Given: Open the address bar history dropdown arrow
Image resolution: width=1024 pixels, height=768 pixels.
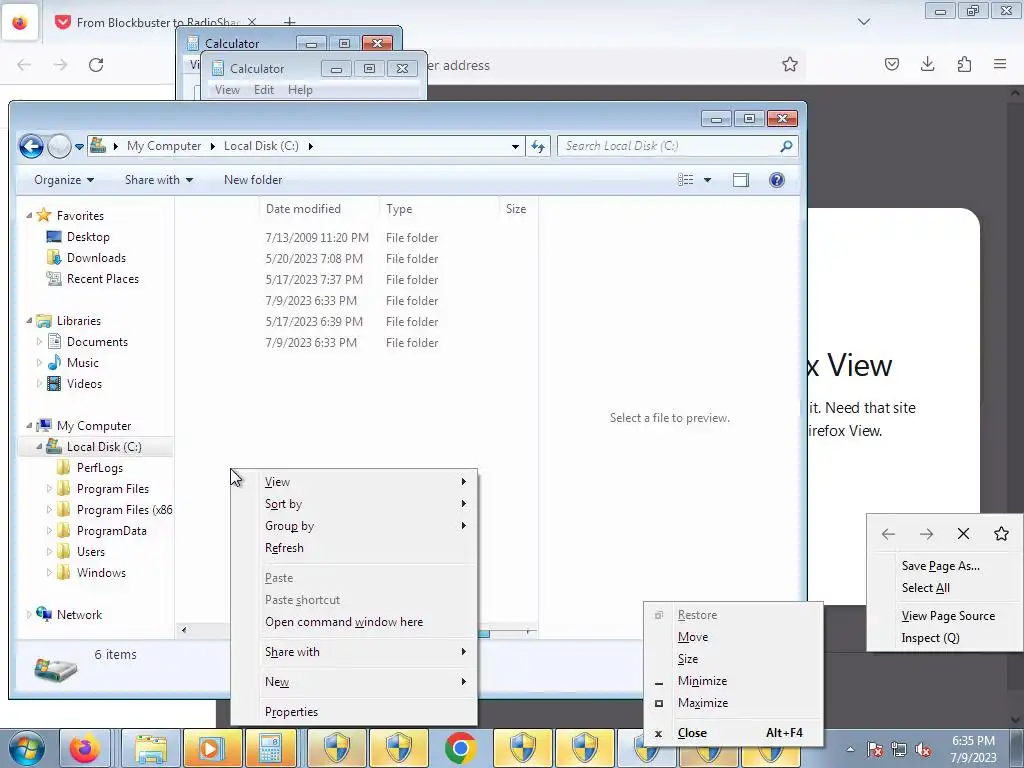Looking at the screenshot, I should click(515, 146).
